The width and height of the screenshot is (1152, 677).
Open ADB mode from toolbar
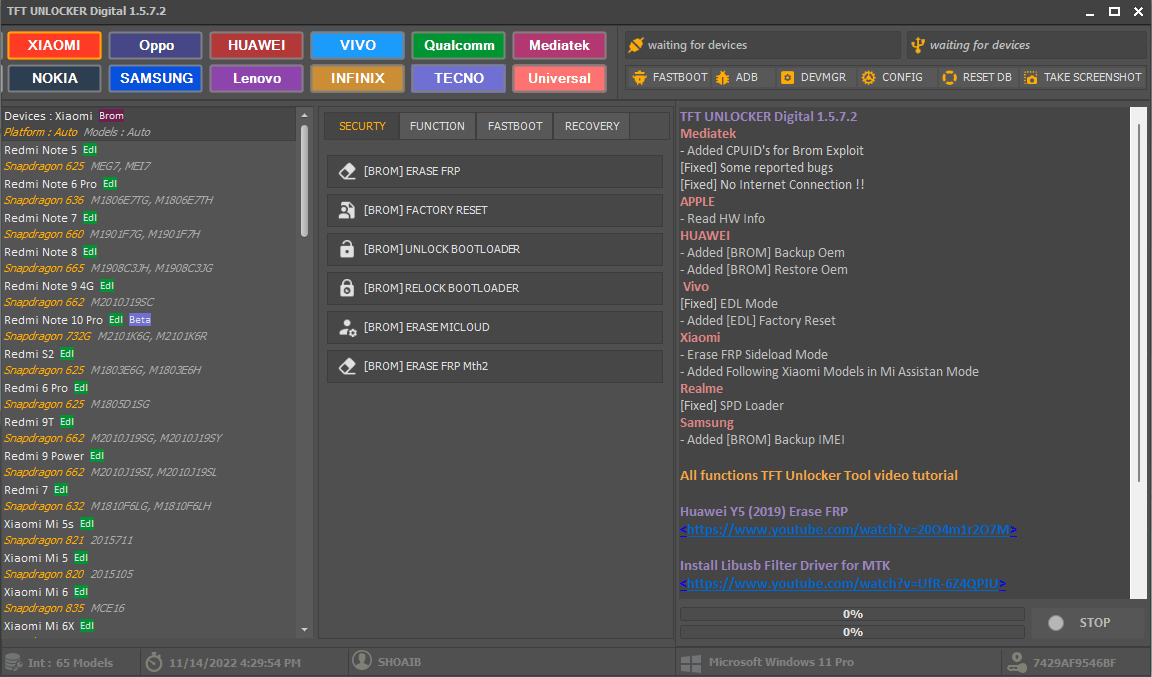click(722, 77)
